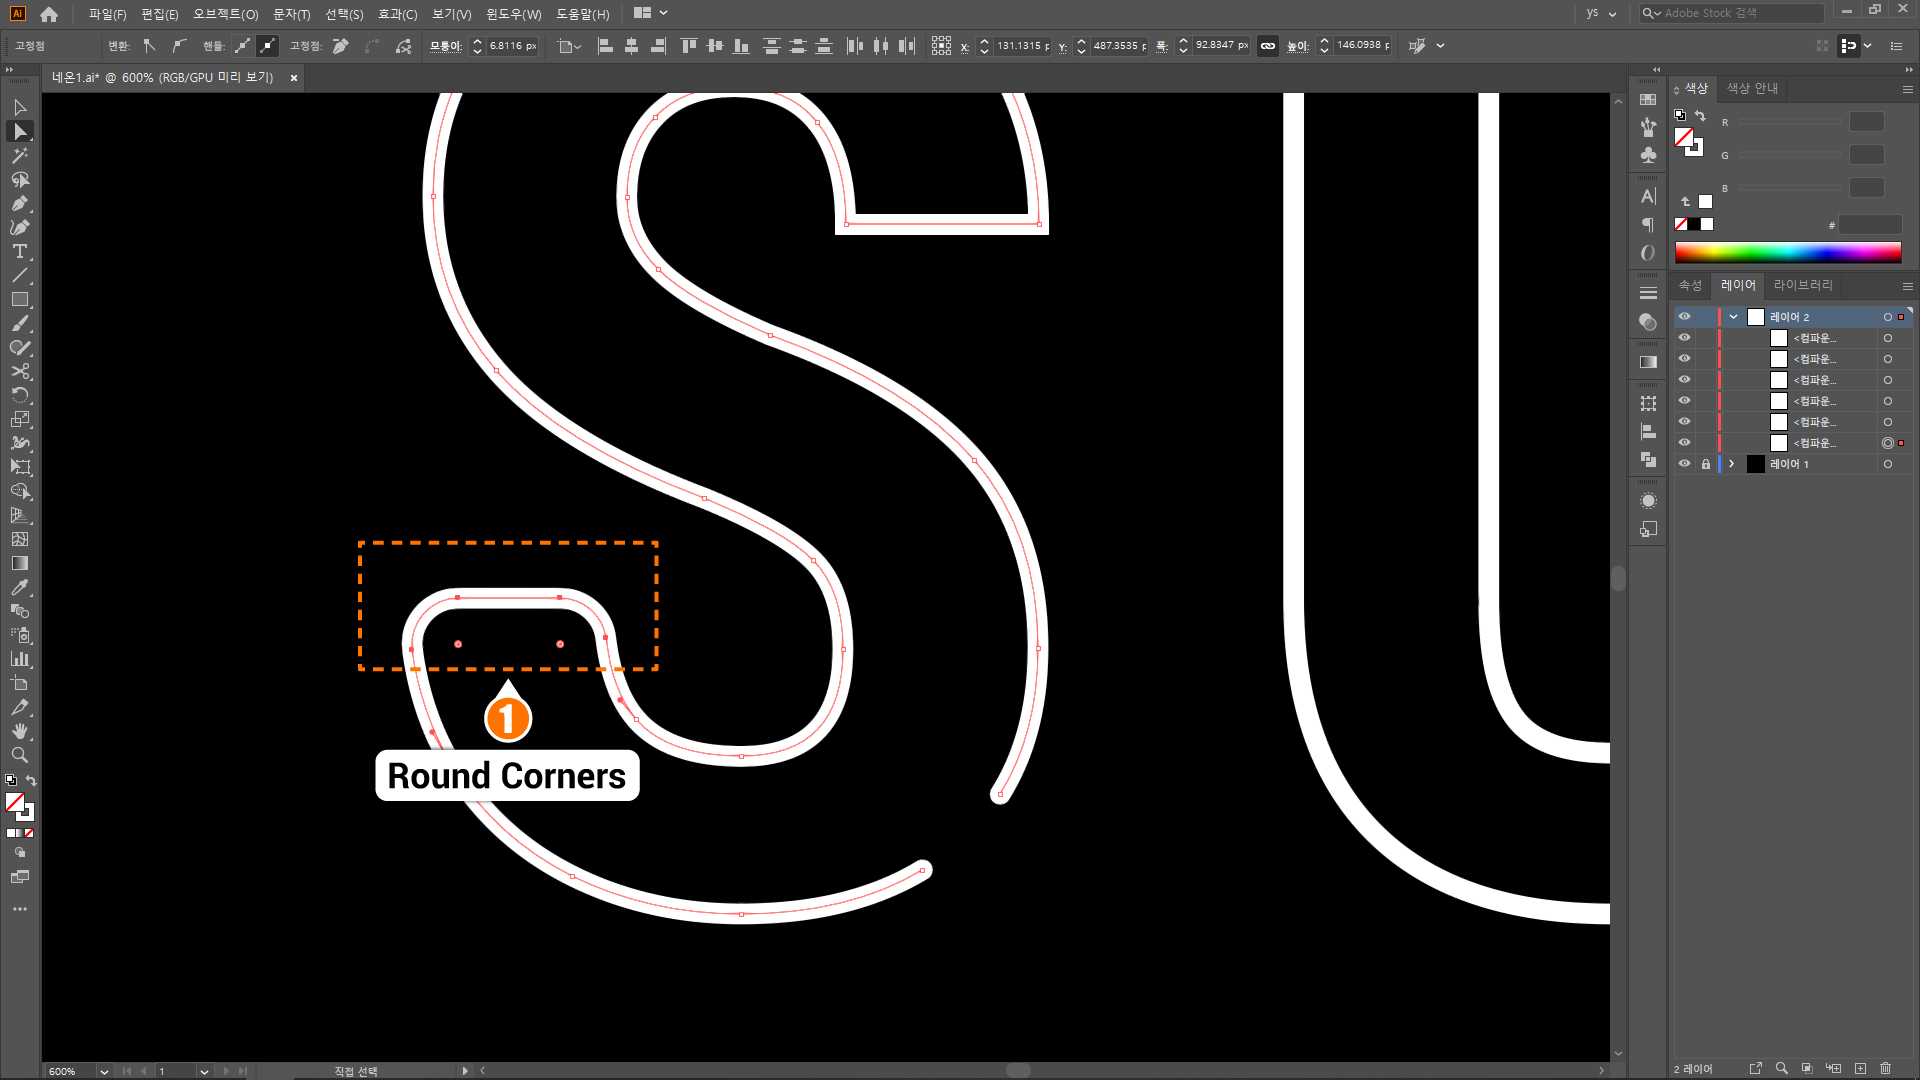Select the Eyedropper tool
The width and height of the screenshot is (1920, 1080).
click(x=19, y=588)
